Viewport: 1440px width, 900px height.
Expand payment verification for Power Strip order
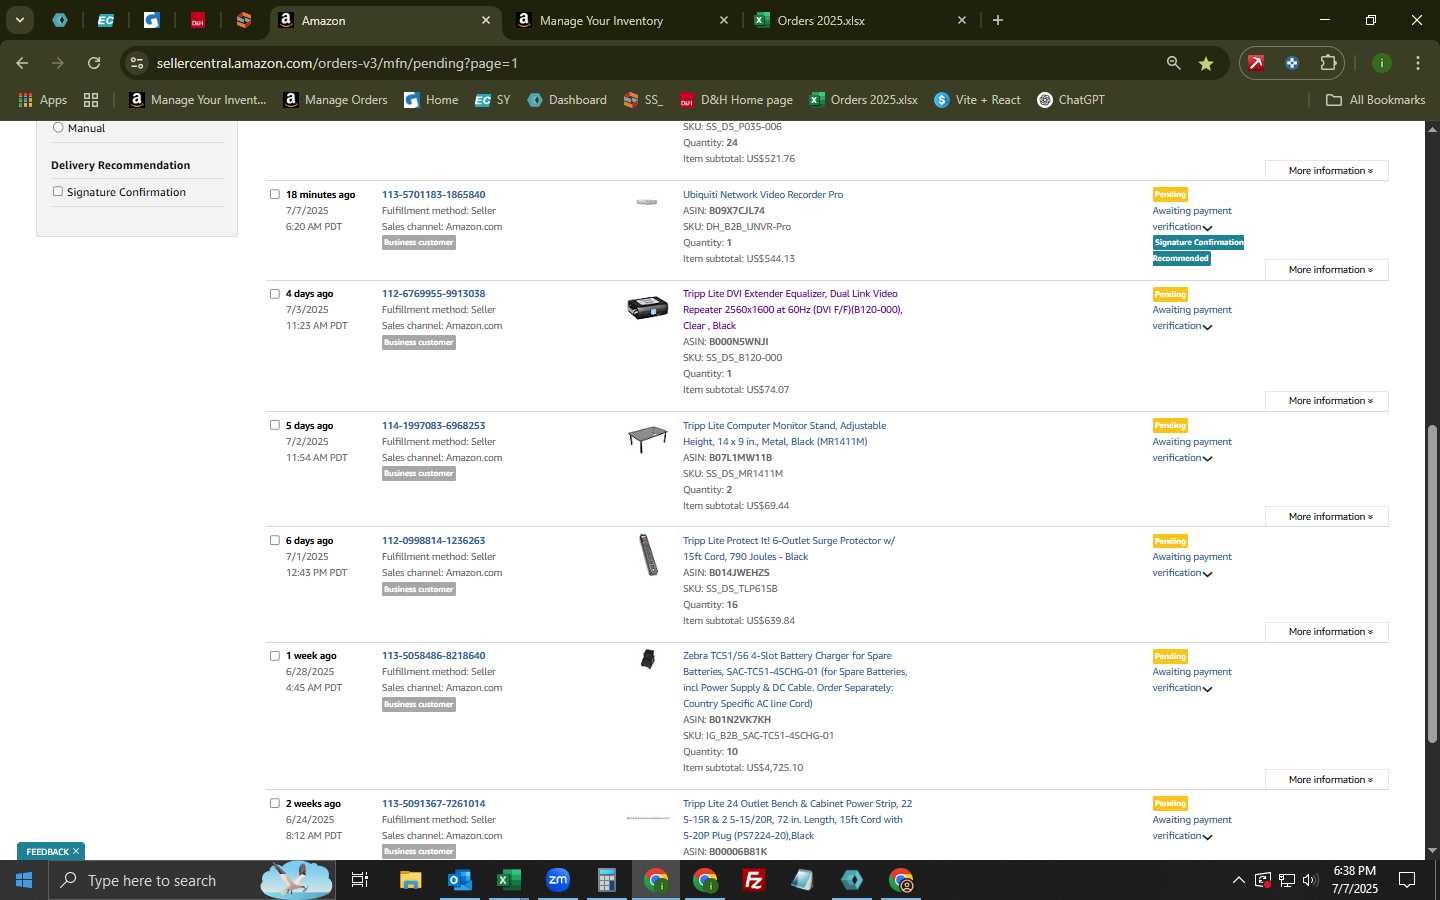coord(1207,836)
